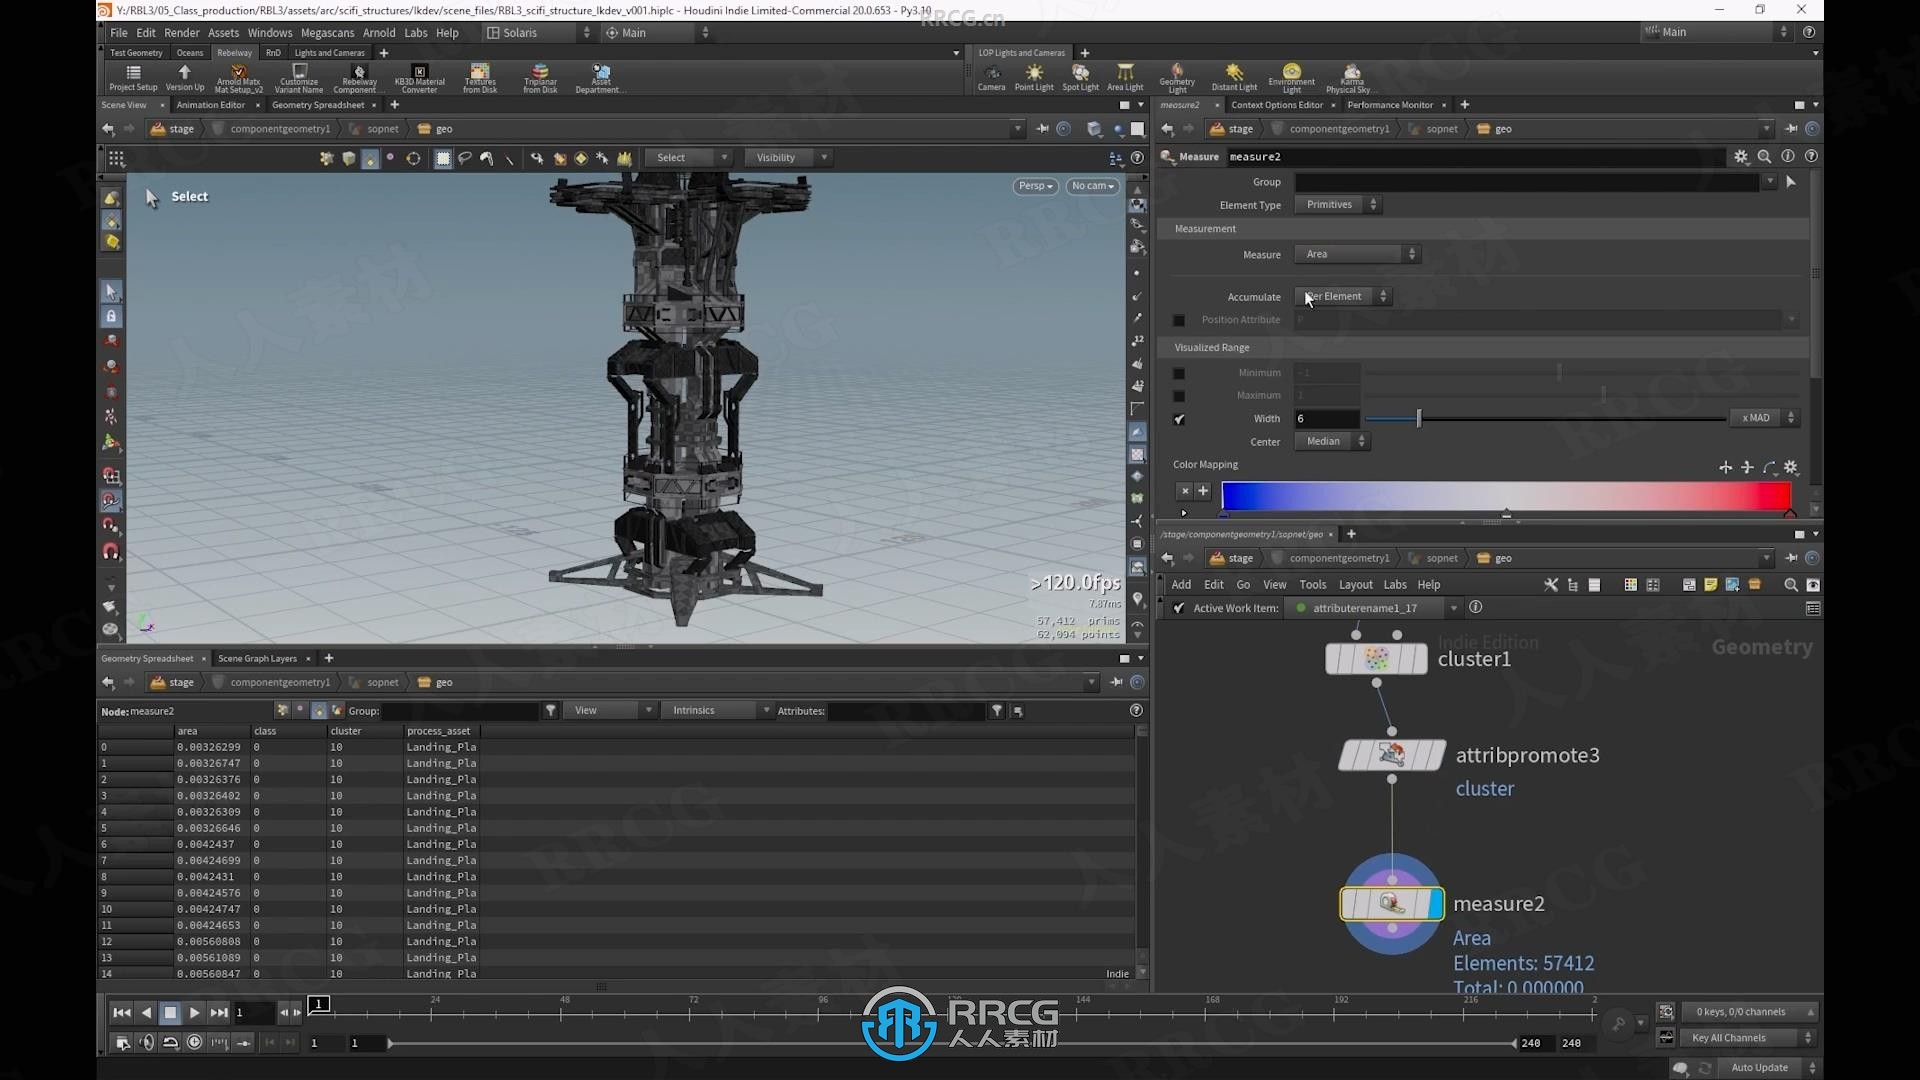Image resolution: width=1920 pixels, height=1080 pixels.
Task: Switch to the Scene Graph Layers tab
Action: (258, 659)
